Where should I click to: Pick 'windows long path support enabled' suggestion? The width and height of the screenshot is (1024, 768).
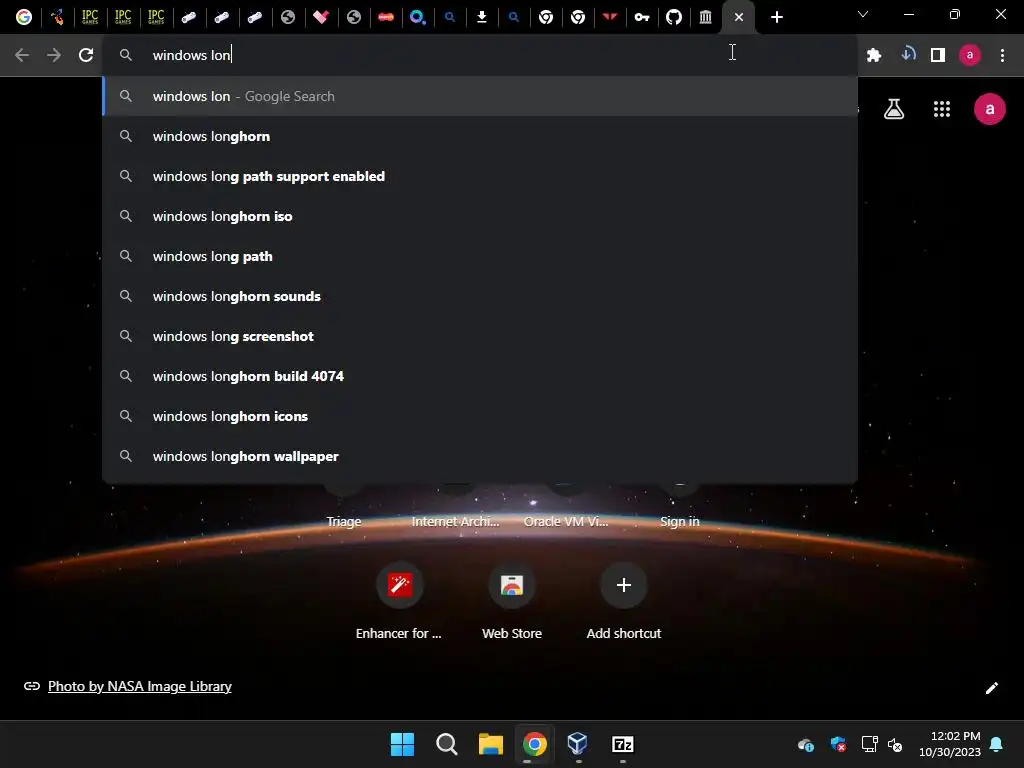(480, 176)
